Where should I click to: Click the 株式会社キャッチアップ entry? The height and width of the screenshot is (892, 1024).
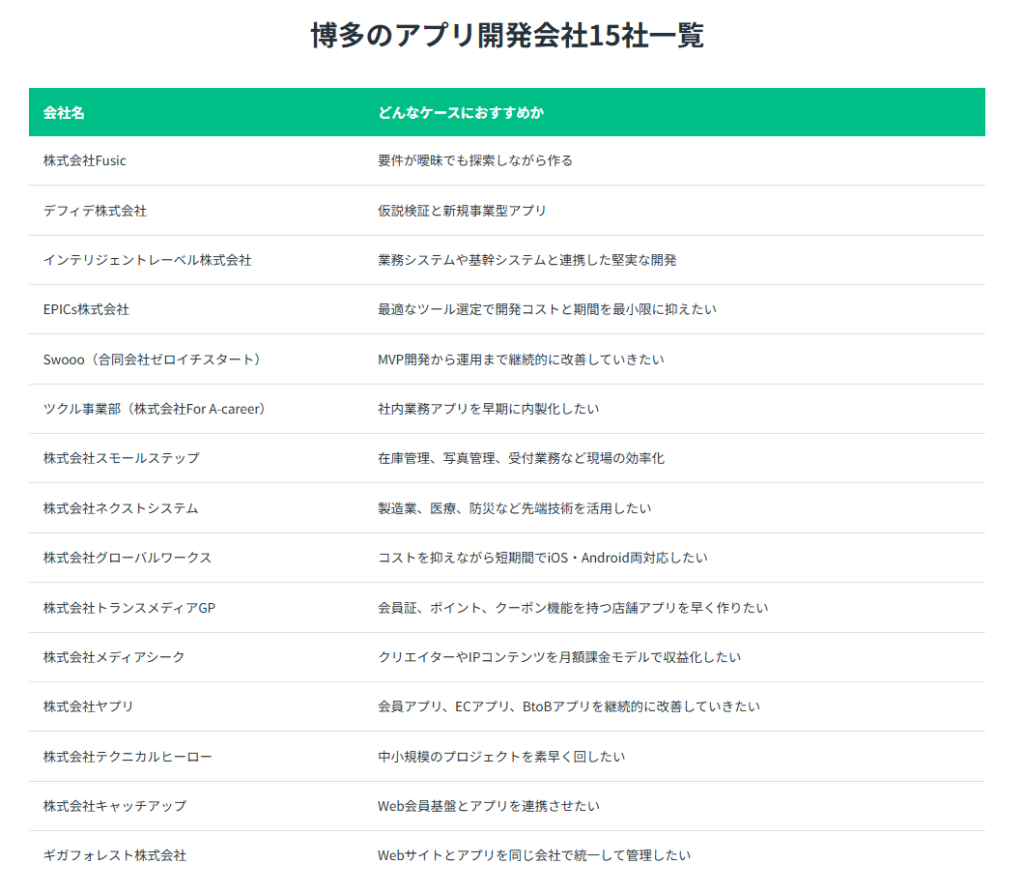coord(114,806)
